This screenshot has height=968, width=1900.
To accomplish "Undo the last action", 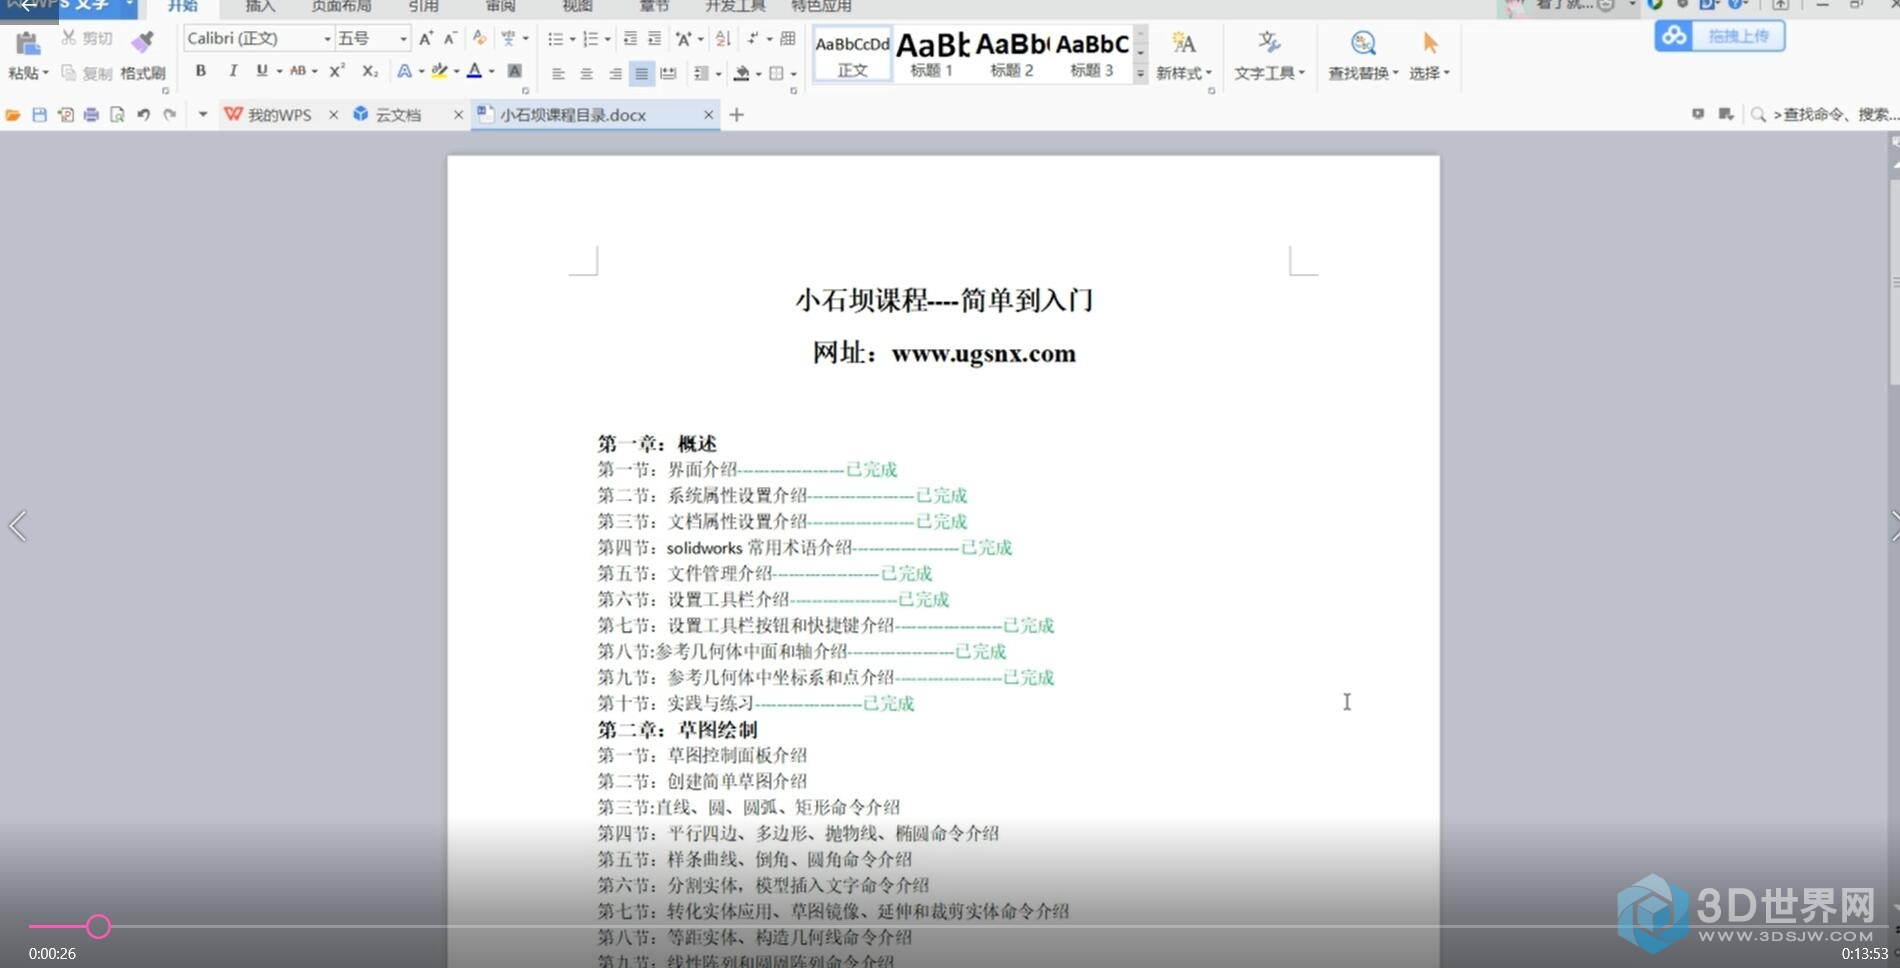I will pyautogui.click(x=143, y=115).
